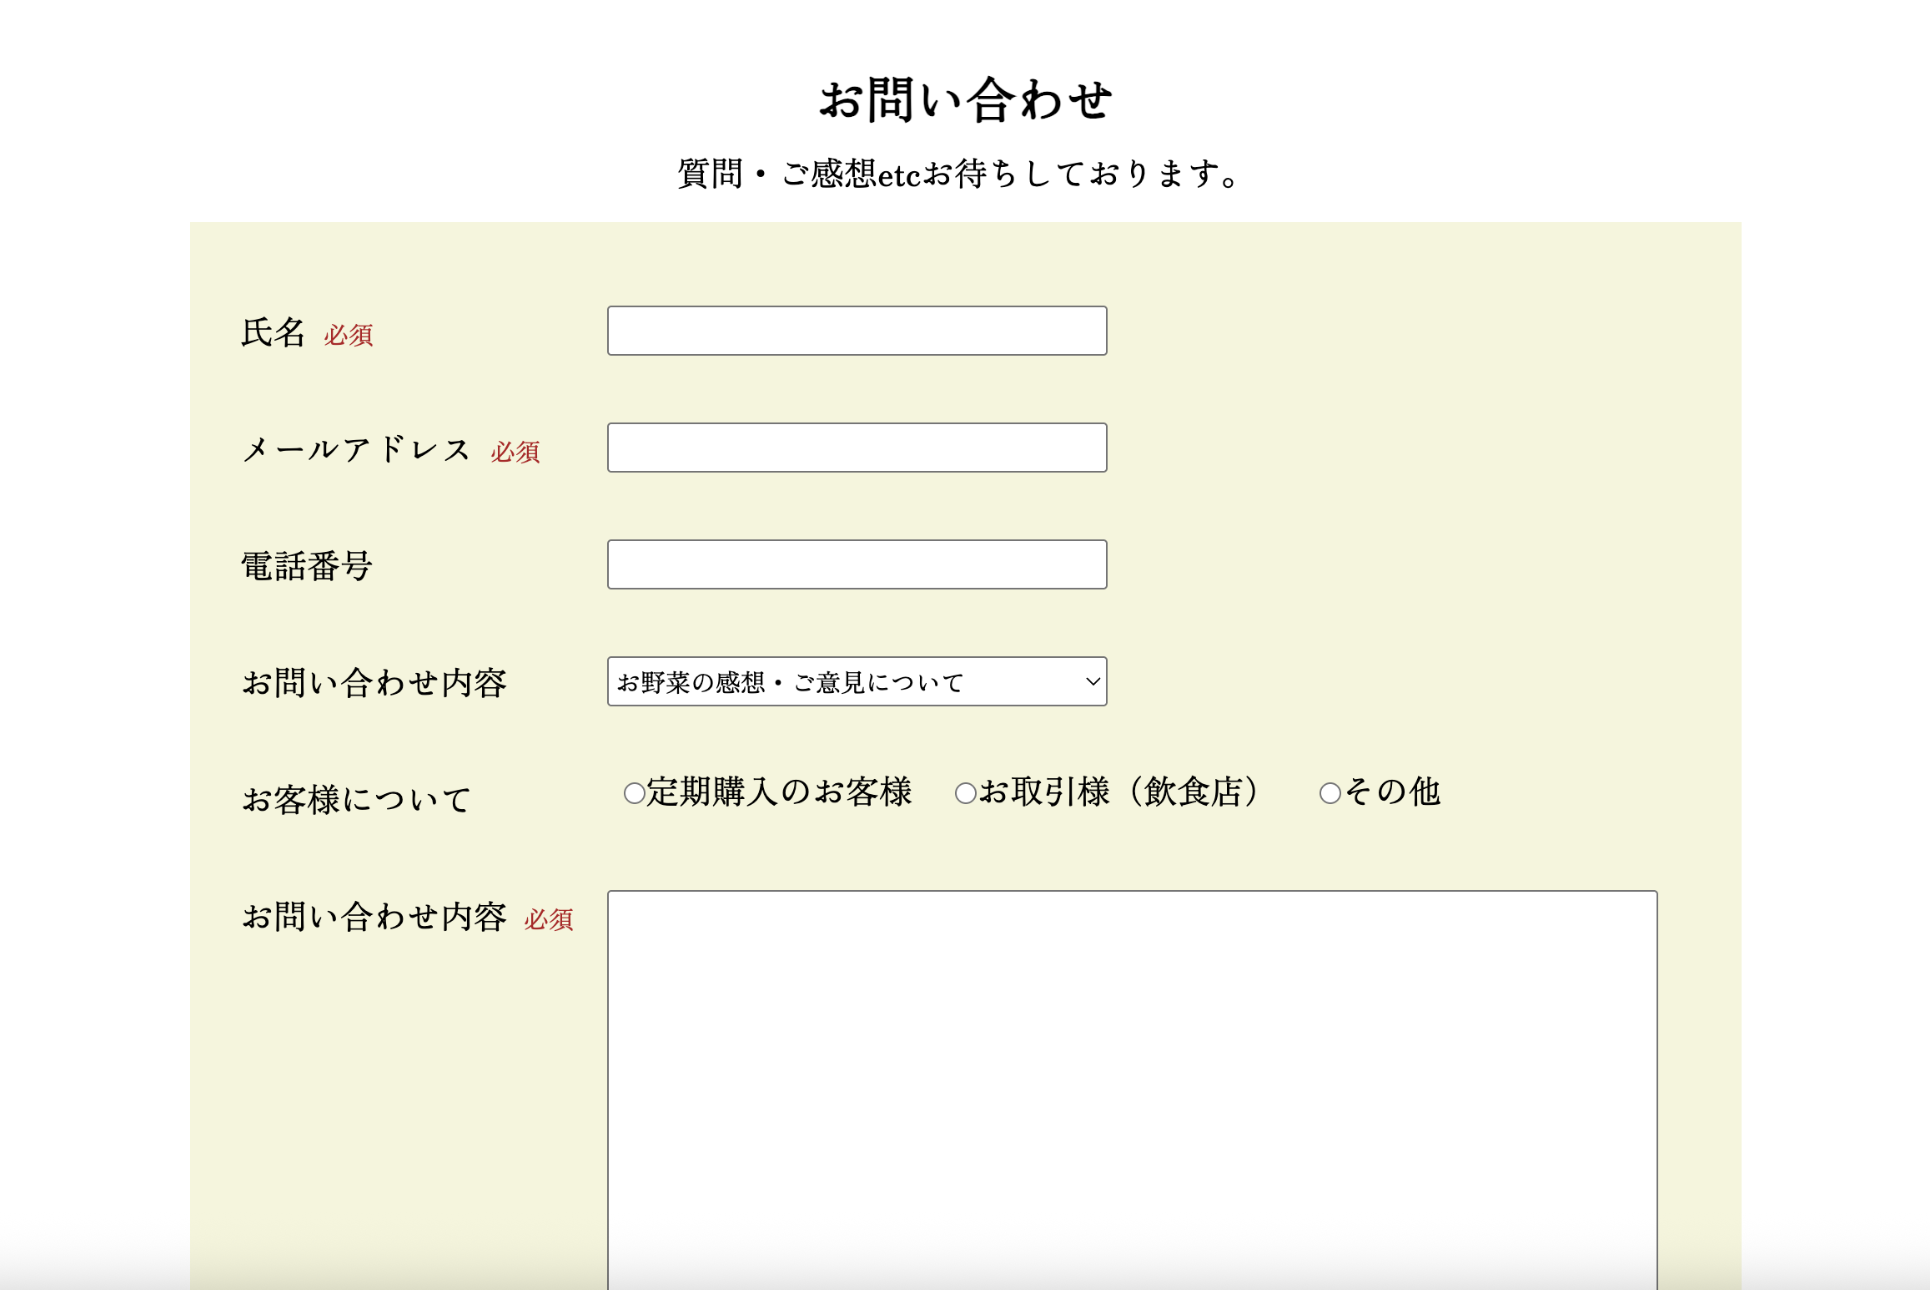Click inside the large inquiry message textarea
The image size is (1930, 1290).
pyautogui.click(x=1131, y=1080)
